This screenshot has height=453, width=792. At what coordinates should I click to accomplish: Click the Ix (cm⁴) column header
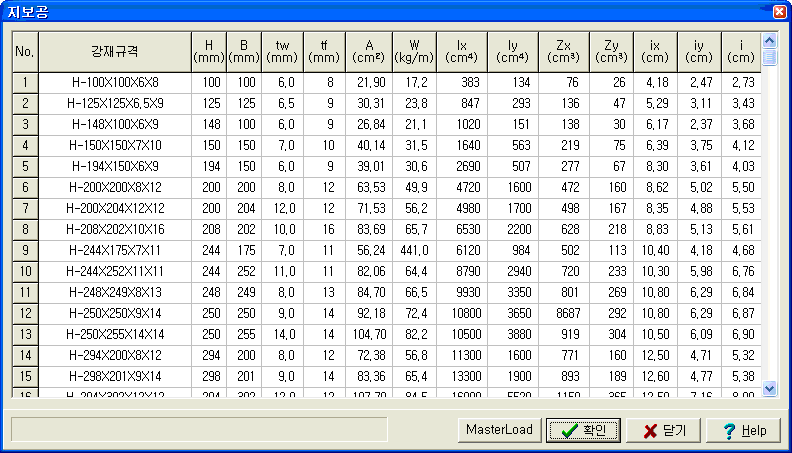(462, 52)
